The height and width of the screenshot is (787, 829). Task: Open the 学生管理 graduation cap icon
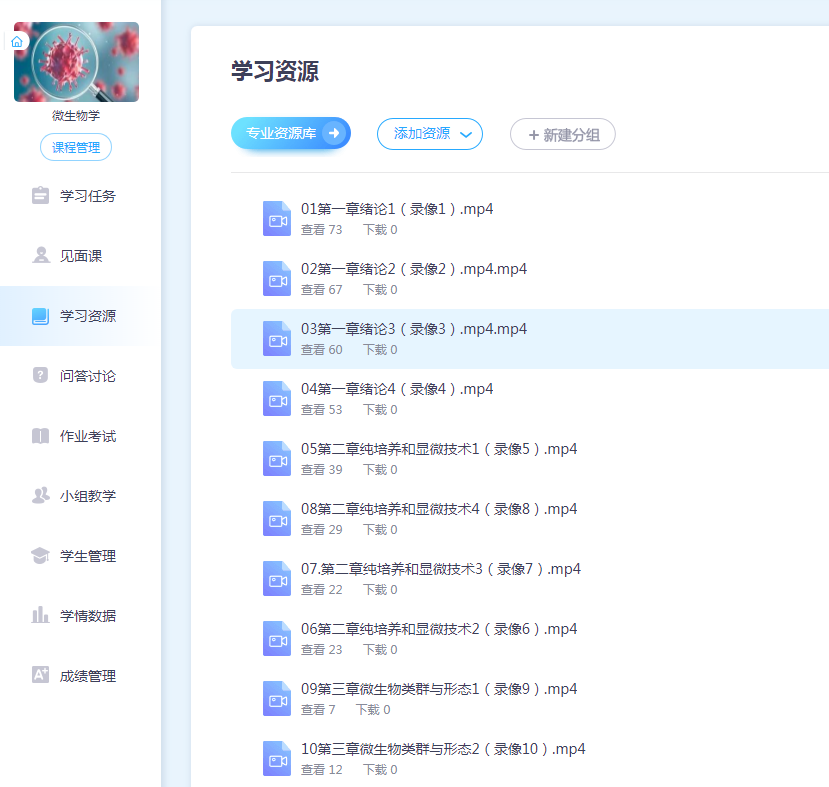pos(40,555)
